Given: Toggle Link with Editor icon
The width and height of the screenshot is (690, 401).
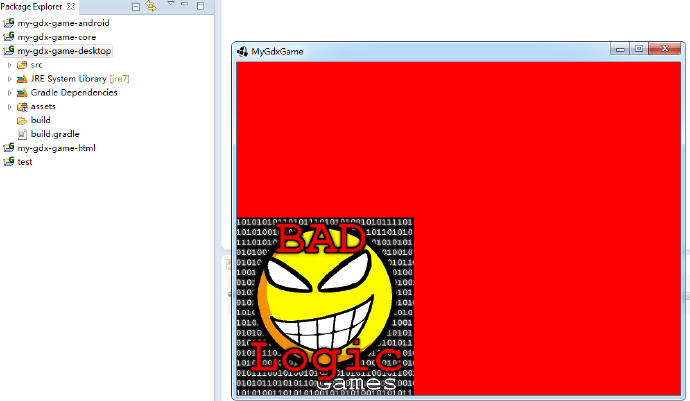Looking at the screenshot, I should point(151,6).
